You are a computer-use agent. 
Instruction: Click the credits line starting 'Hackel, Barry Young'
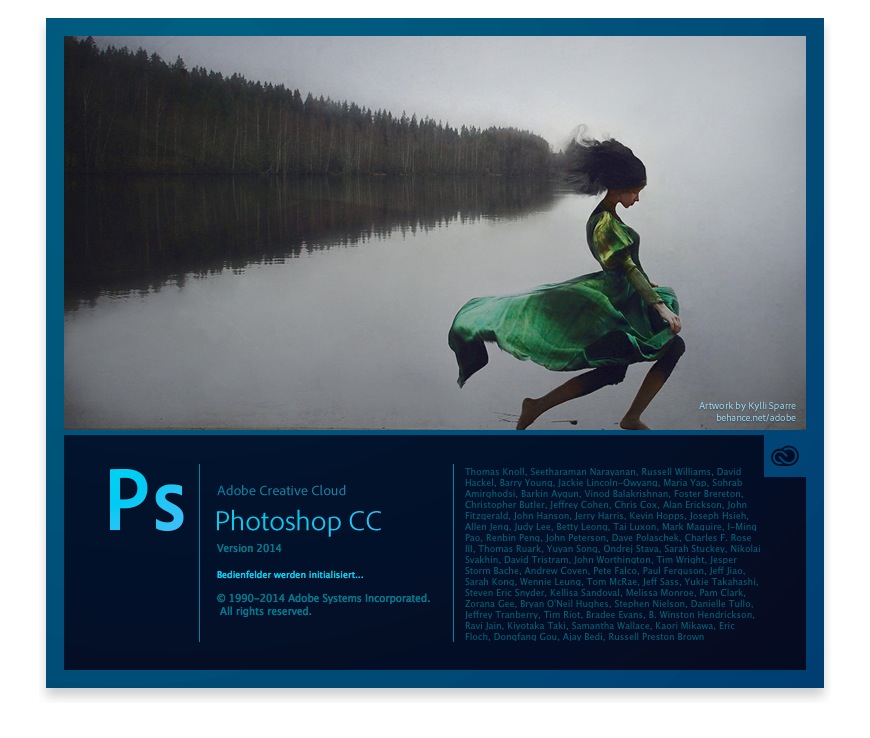[x=604, y=483]
